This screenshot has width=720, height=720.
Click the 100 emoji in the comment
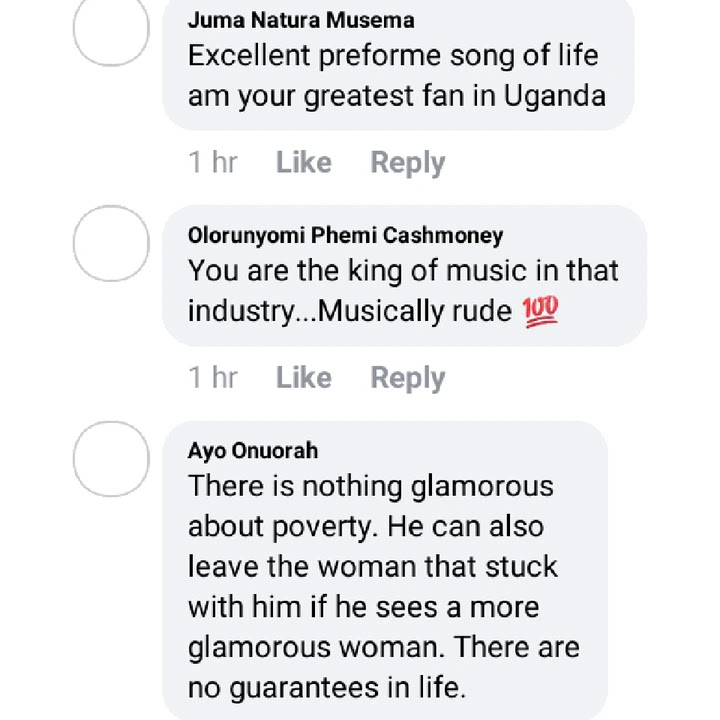(x=540, y=312)
